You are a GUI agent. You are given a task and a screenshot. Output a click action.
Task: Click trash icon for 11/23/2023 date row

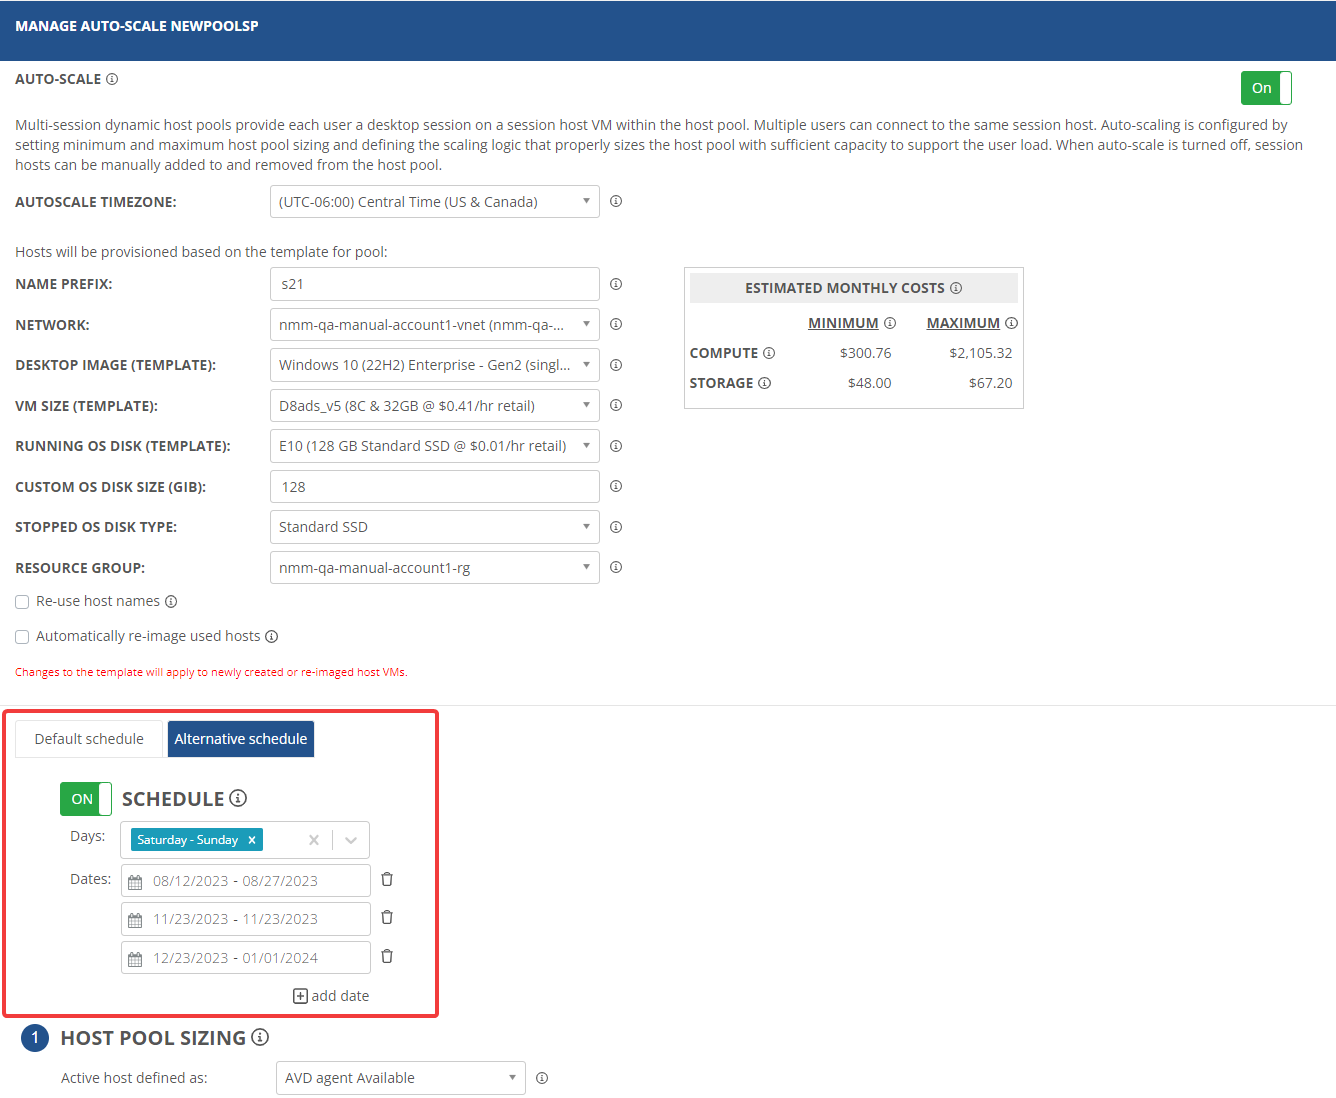click(387, 918)
